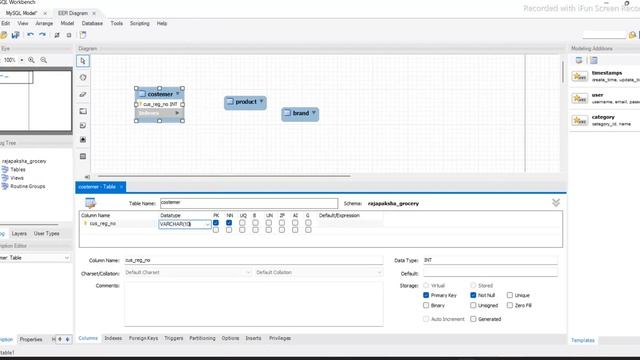Collapse table editor header double chevron
The height and width of the screenshot is (360, 640).
pyautogui.click(x=556, y=203)
